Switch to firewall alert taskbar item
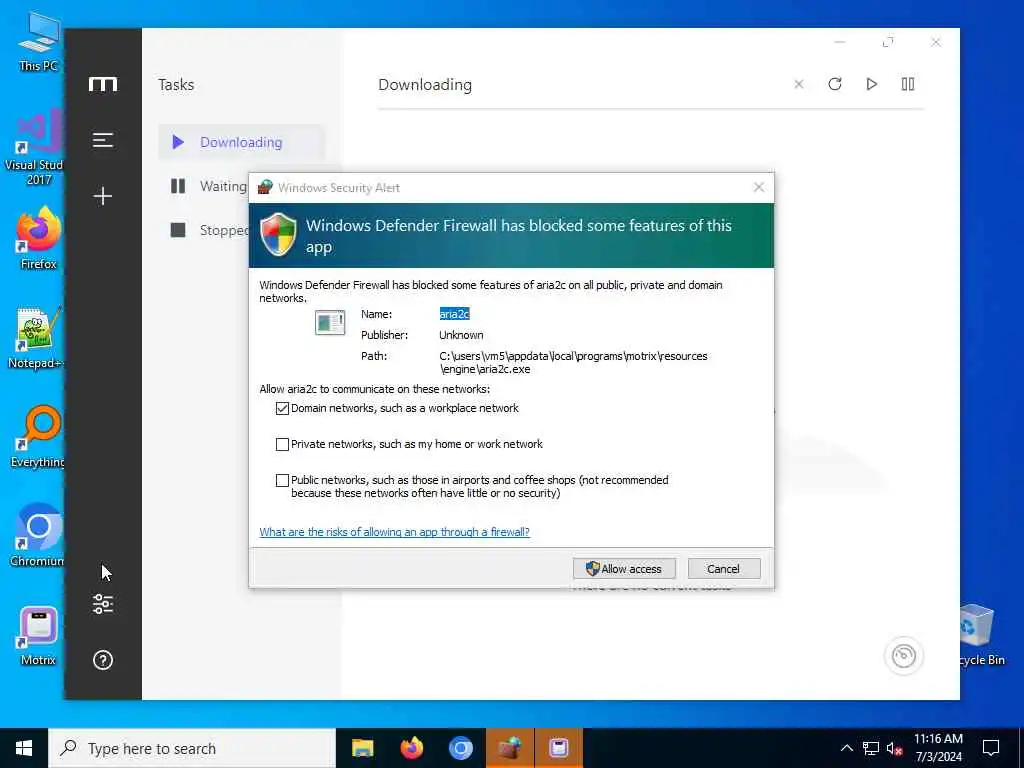This screenshot has width=1024, height=768. point(509,748)
